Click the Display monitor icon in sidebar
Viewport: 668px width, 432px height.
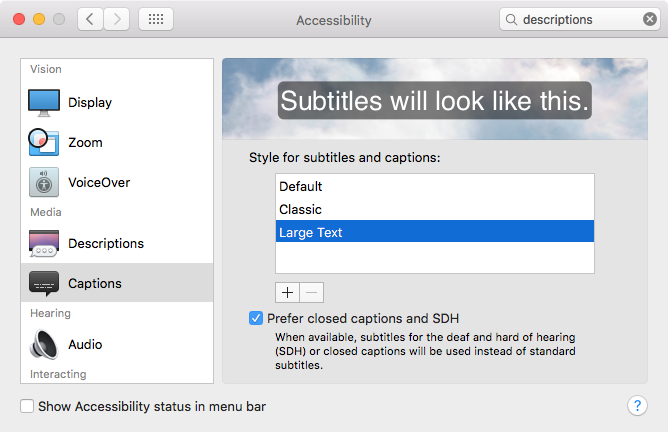44,103
